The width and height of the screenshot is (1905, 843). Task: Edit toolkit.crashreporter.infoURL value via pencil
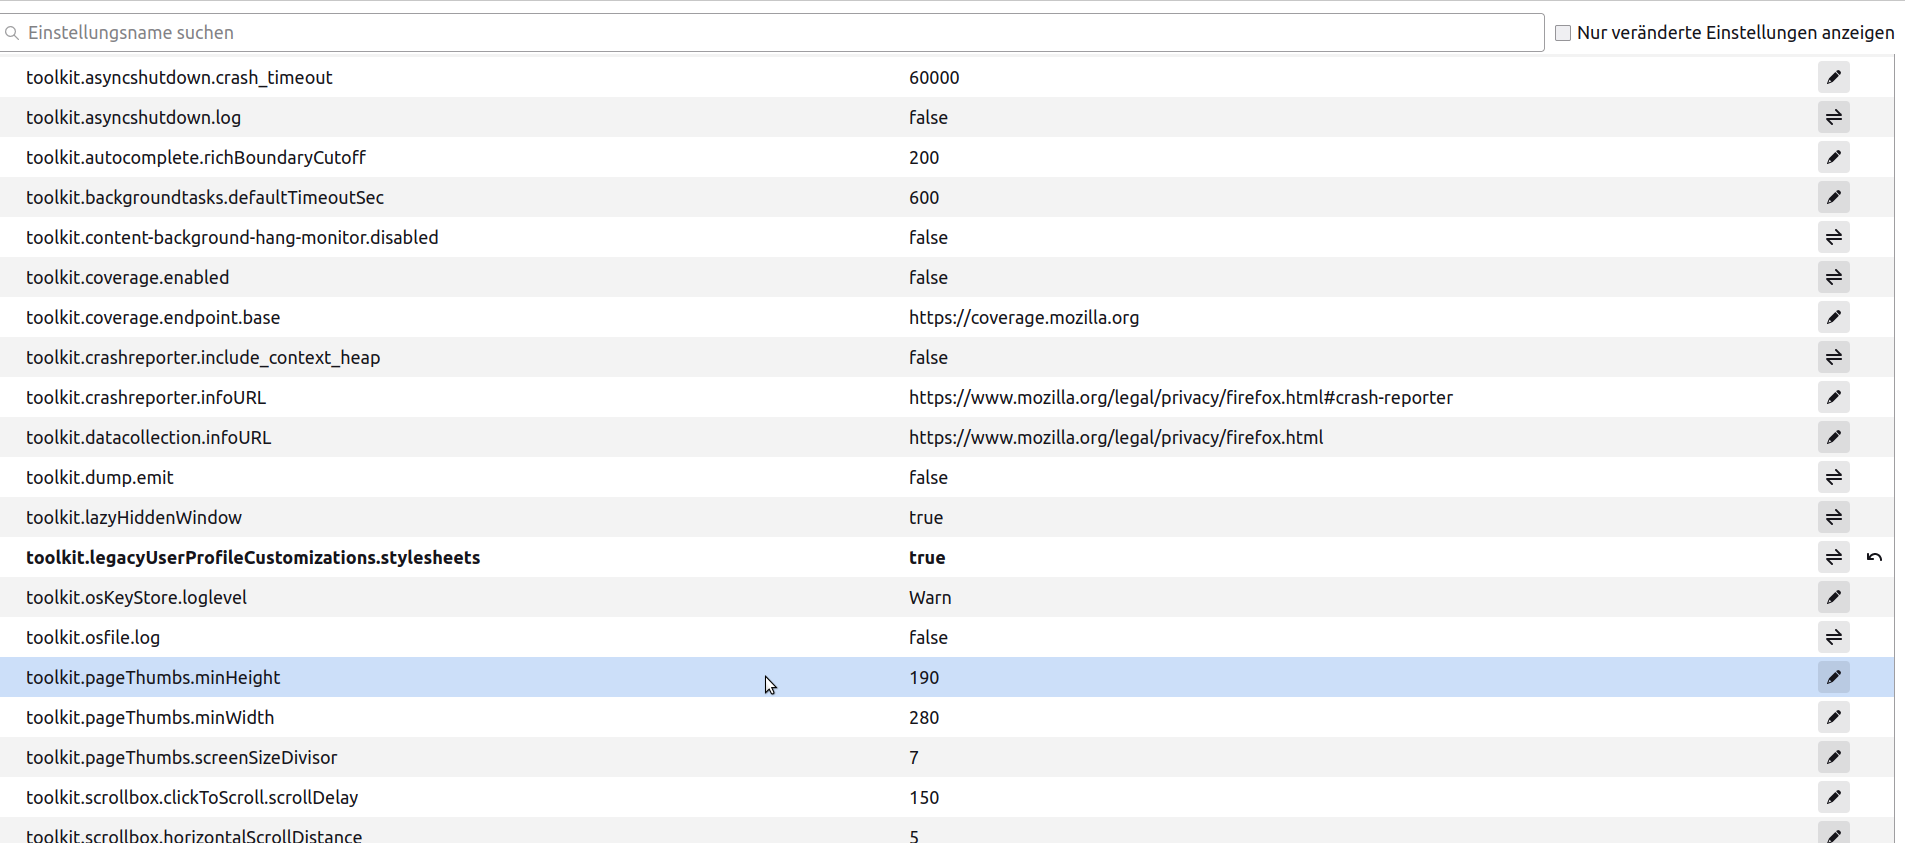(1833, 397)
